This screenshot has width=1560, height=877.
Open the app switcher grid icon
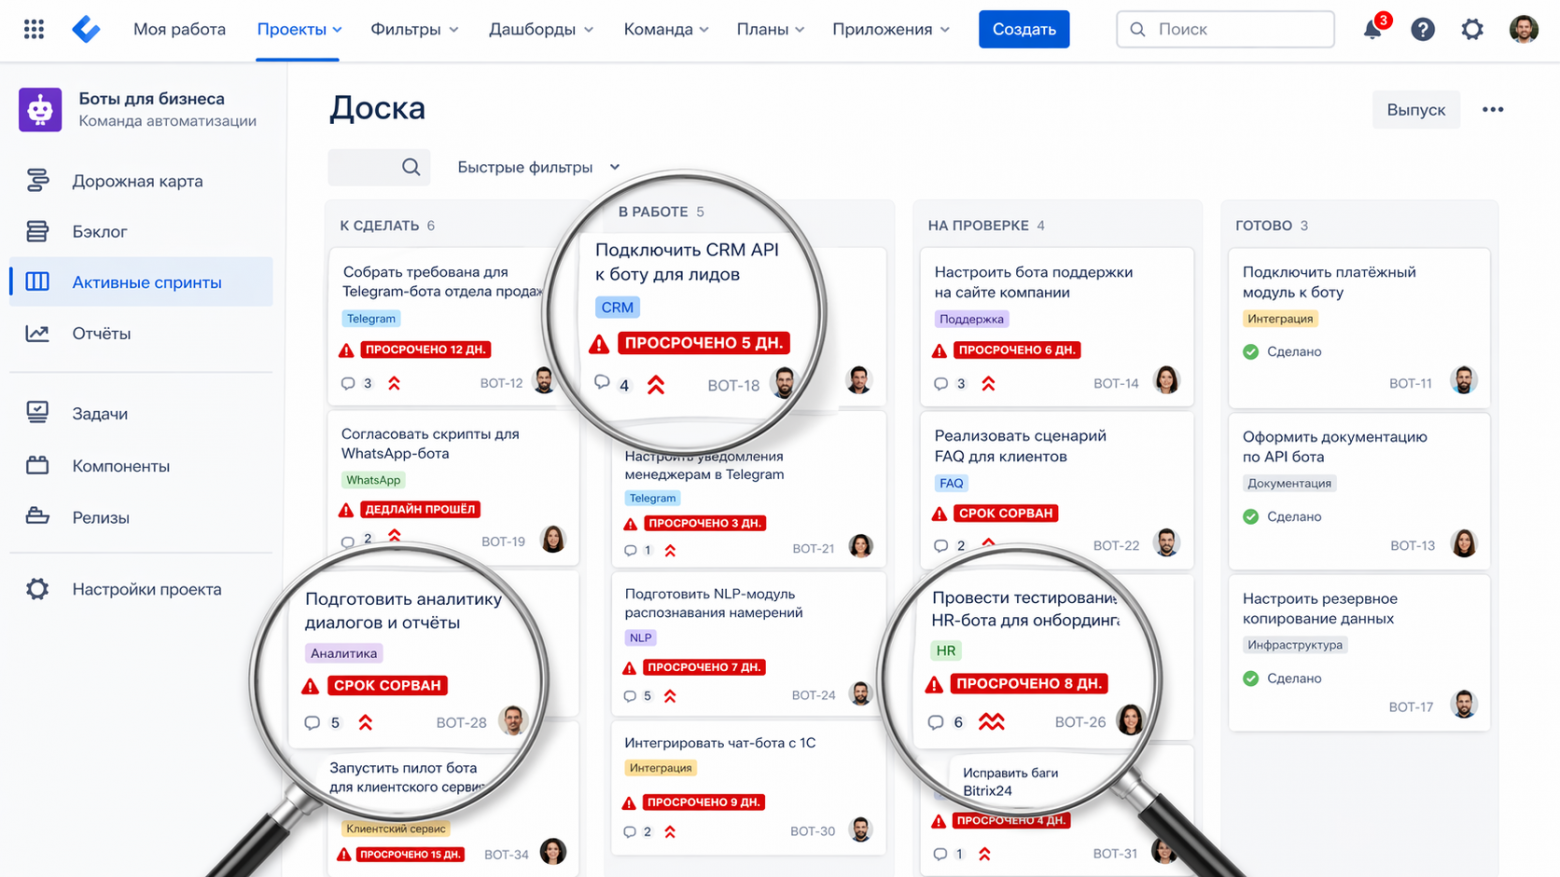click(x=34, y=29)
